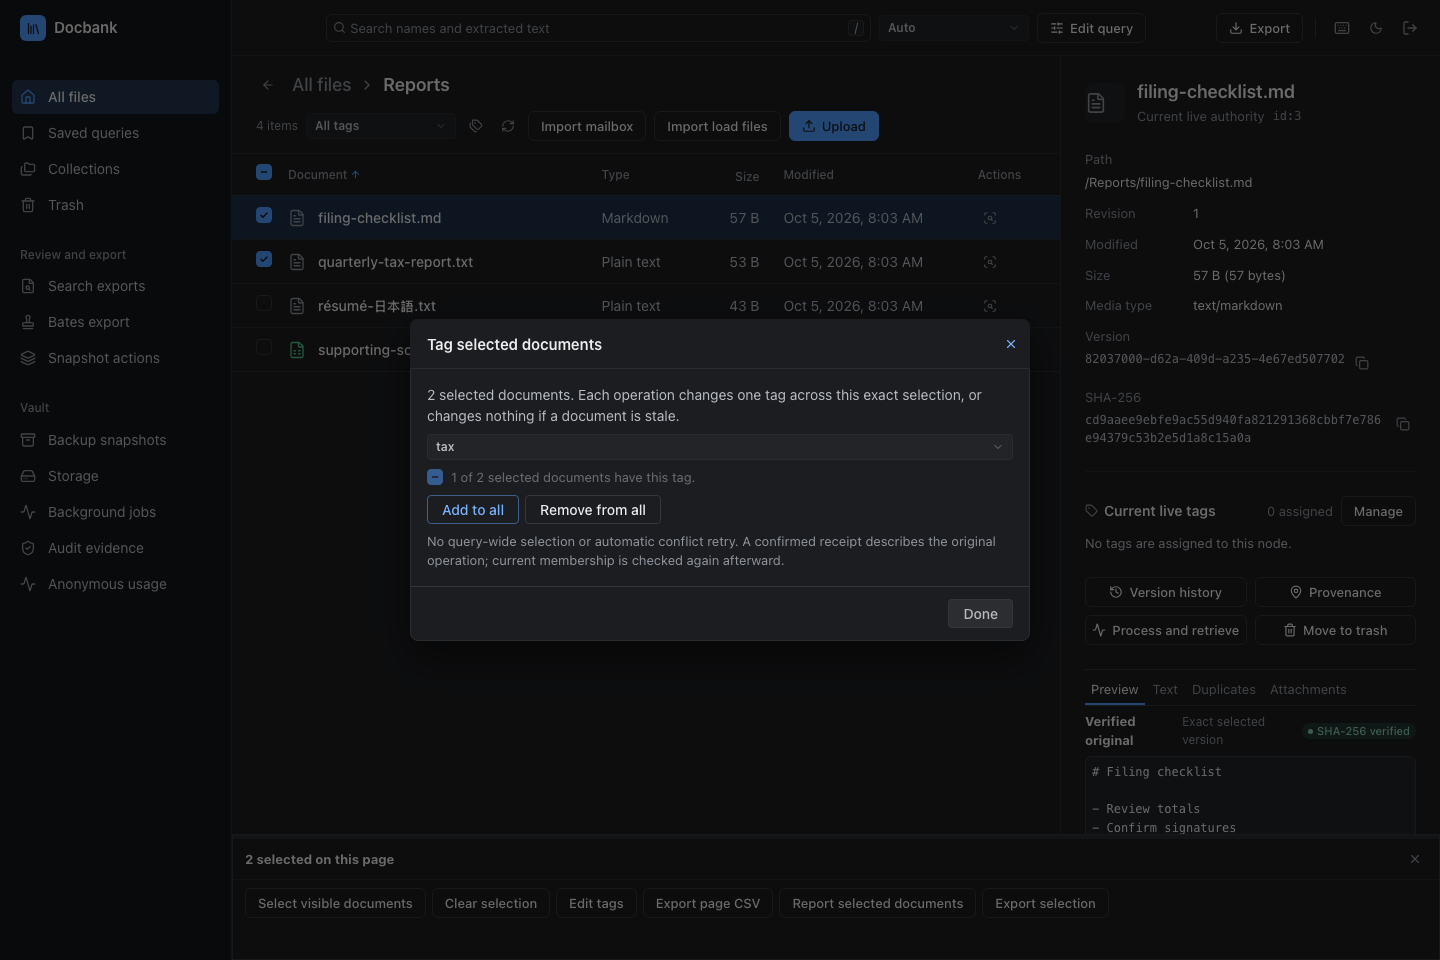Switch to the Attachments tab
The image size is (1440, 960).
[x=1308, y=690]
